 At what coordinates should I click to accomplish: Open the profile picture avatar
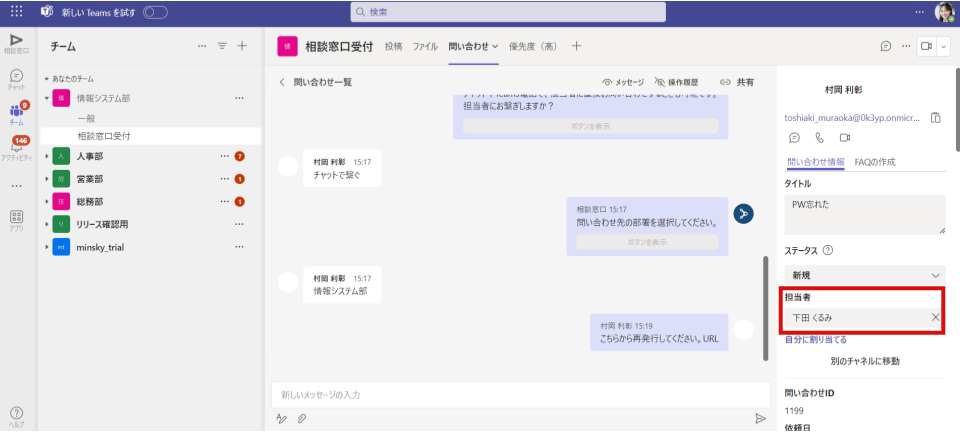point(943,12)
